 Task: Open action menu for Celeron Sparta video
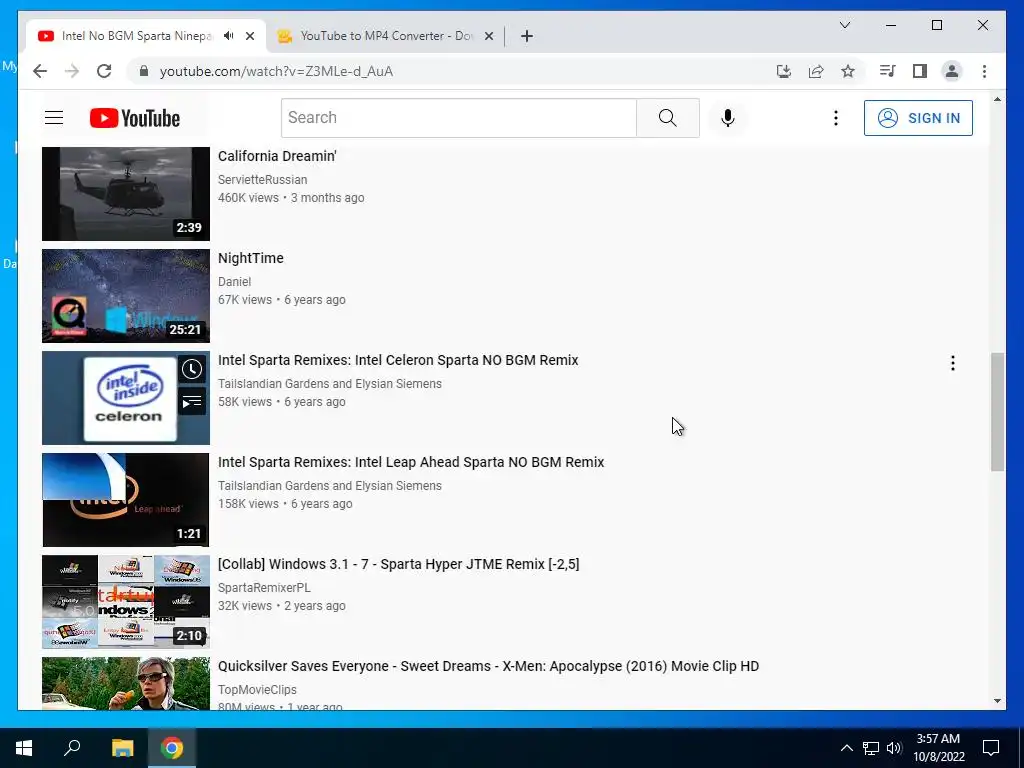tap(953, 363)
